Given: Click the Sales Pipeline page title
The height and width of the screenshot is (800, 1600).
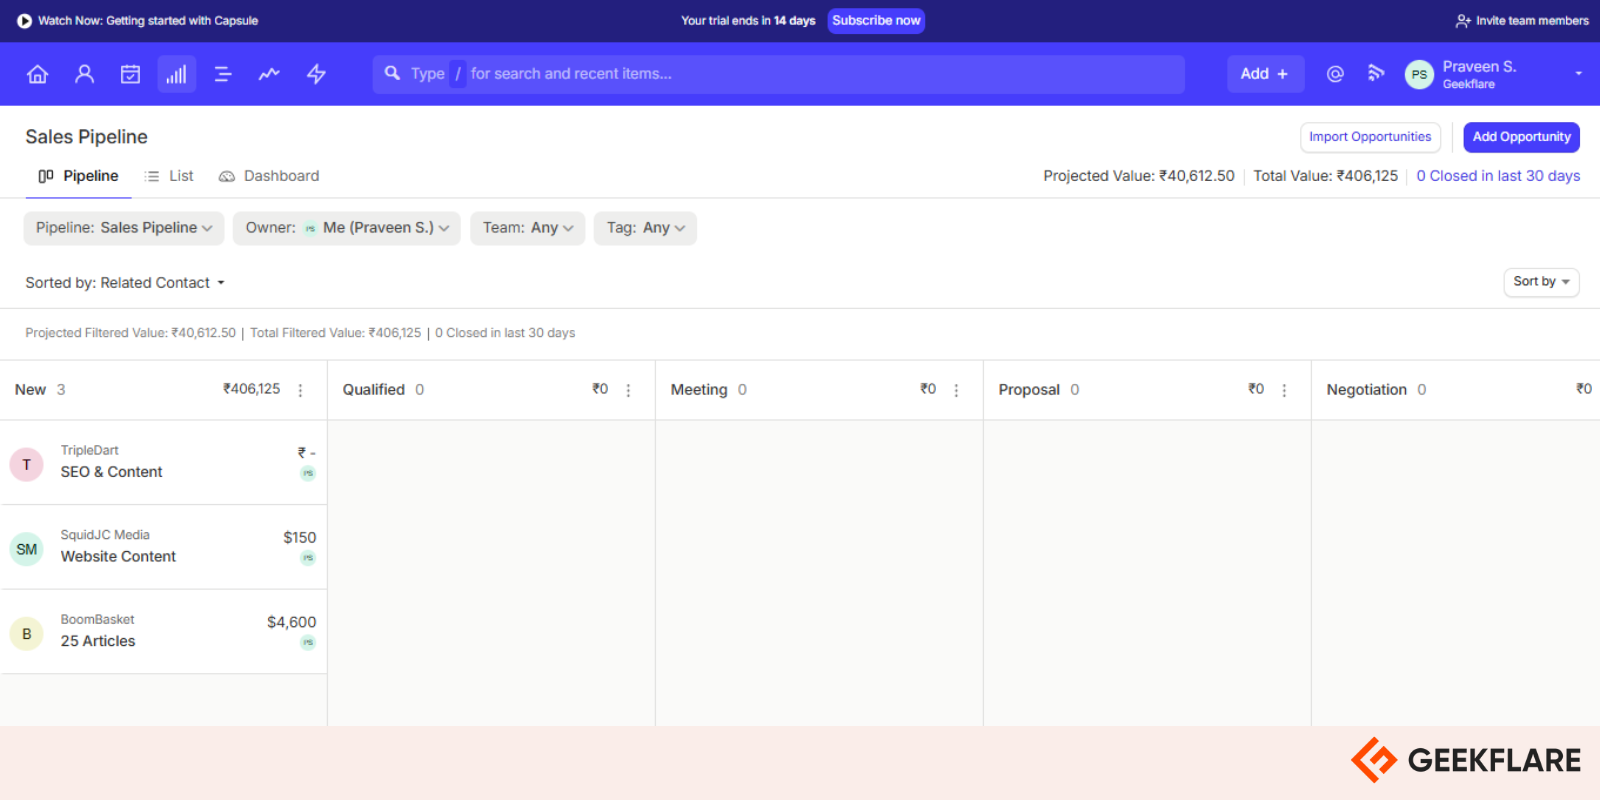Looking at the screenshot, I should click(x=86, y=137).
